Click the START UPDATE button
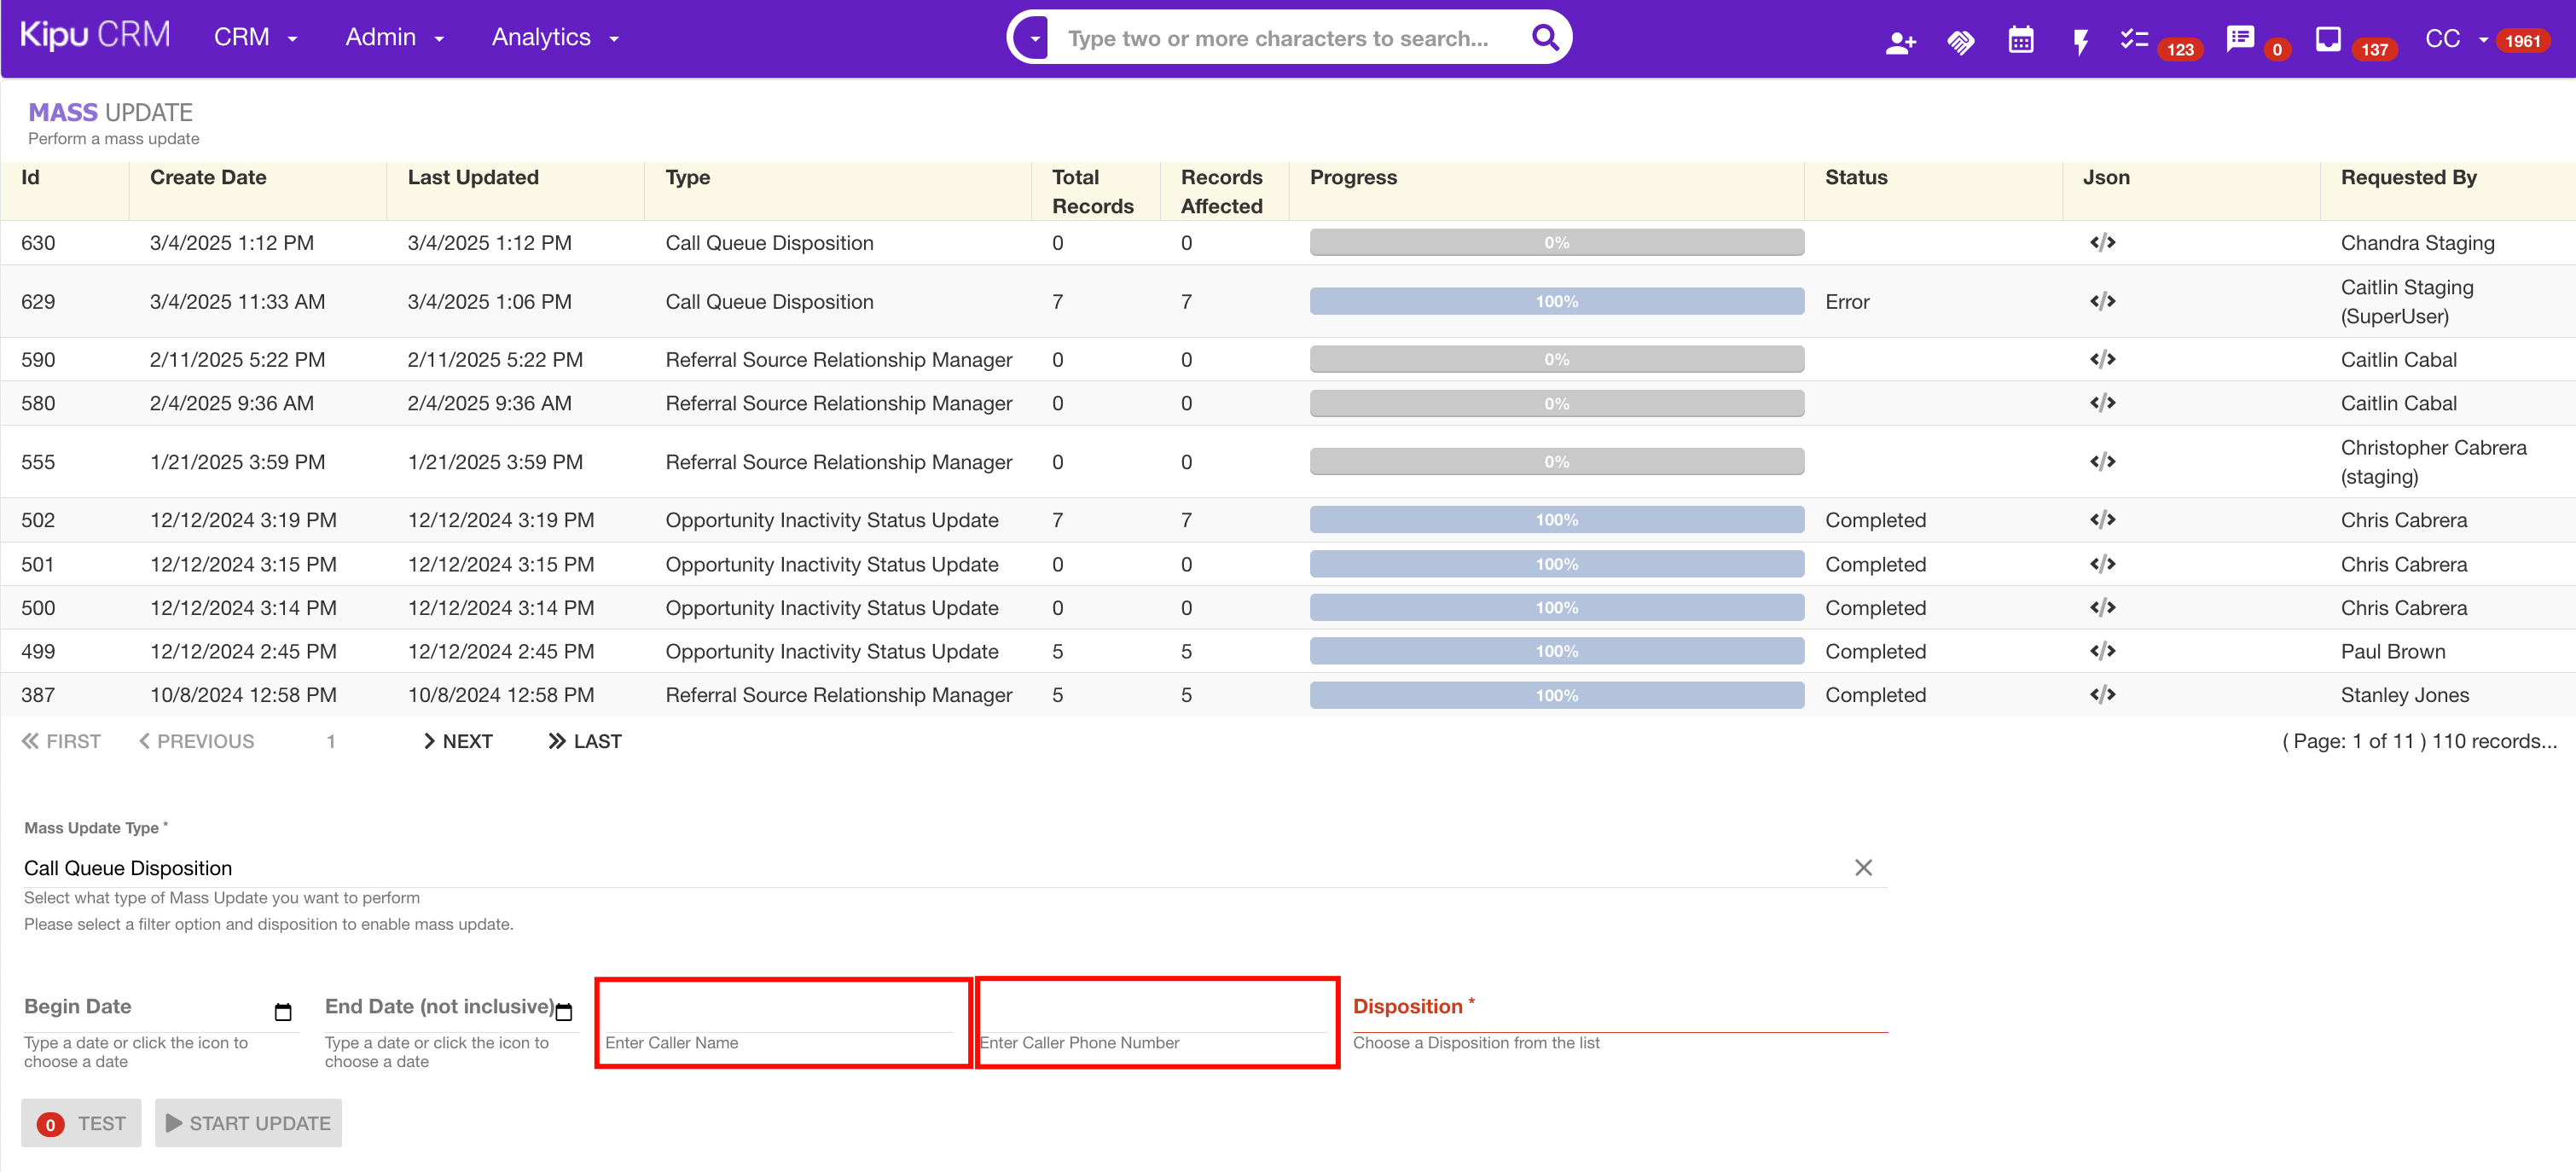 pyautogui.click(x=248, y=1123)
